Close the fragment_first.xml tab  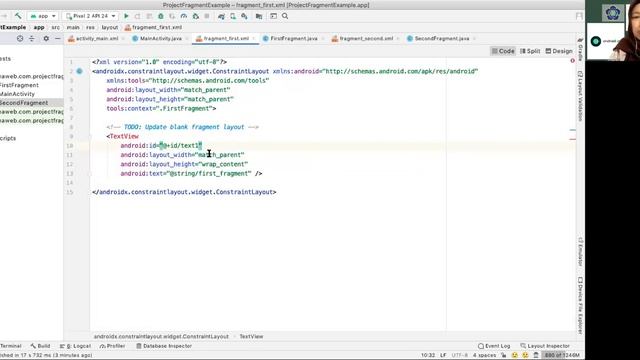pos(253,38)
